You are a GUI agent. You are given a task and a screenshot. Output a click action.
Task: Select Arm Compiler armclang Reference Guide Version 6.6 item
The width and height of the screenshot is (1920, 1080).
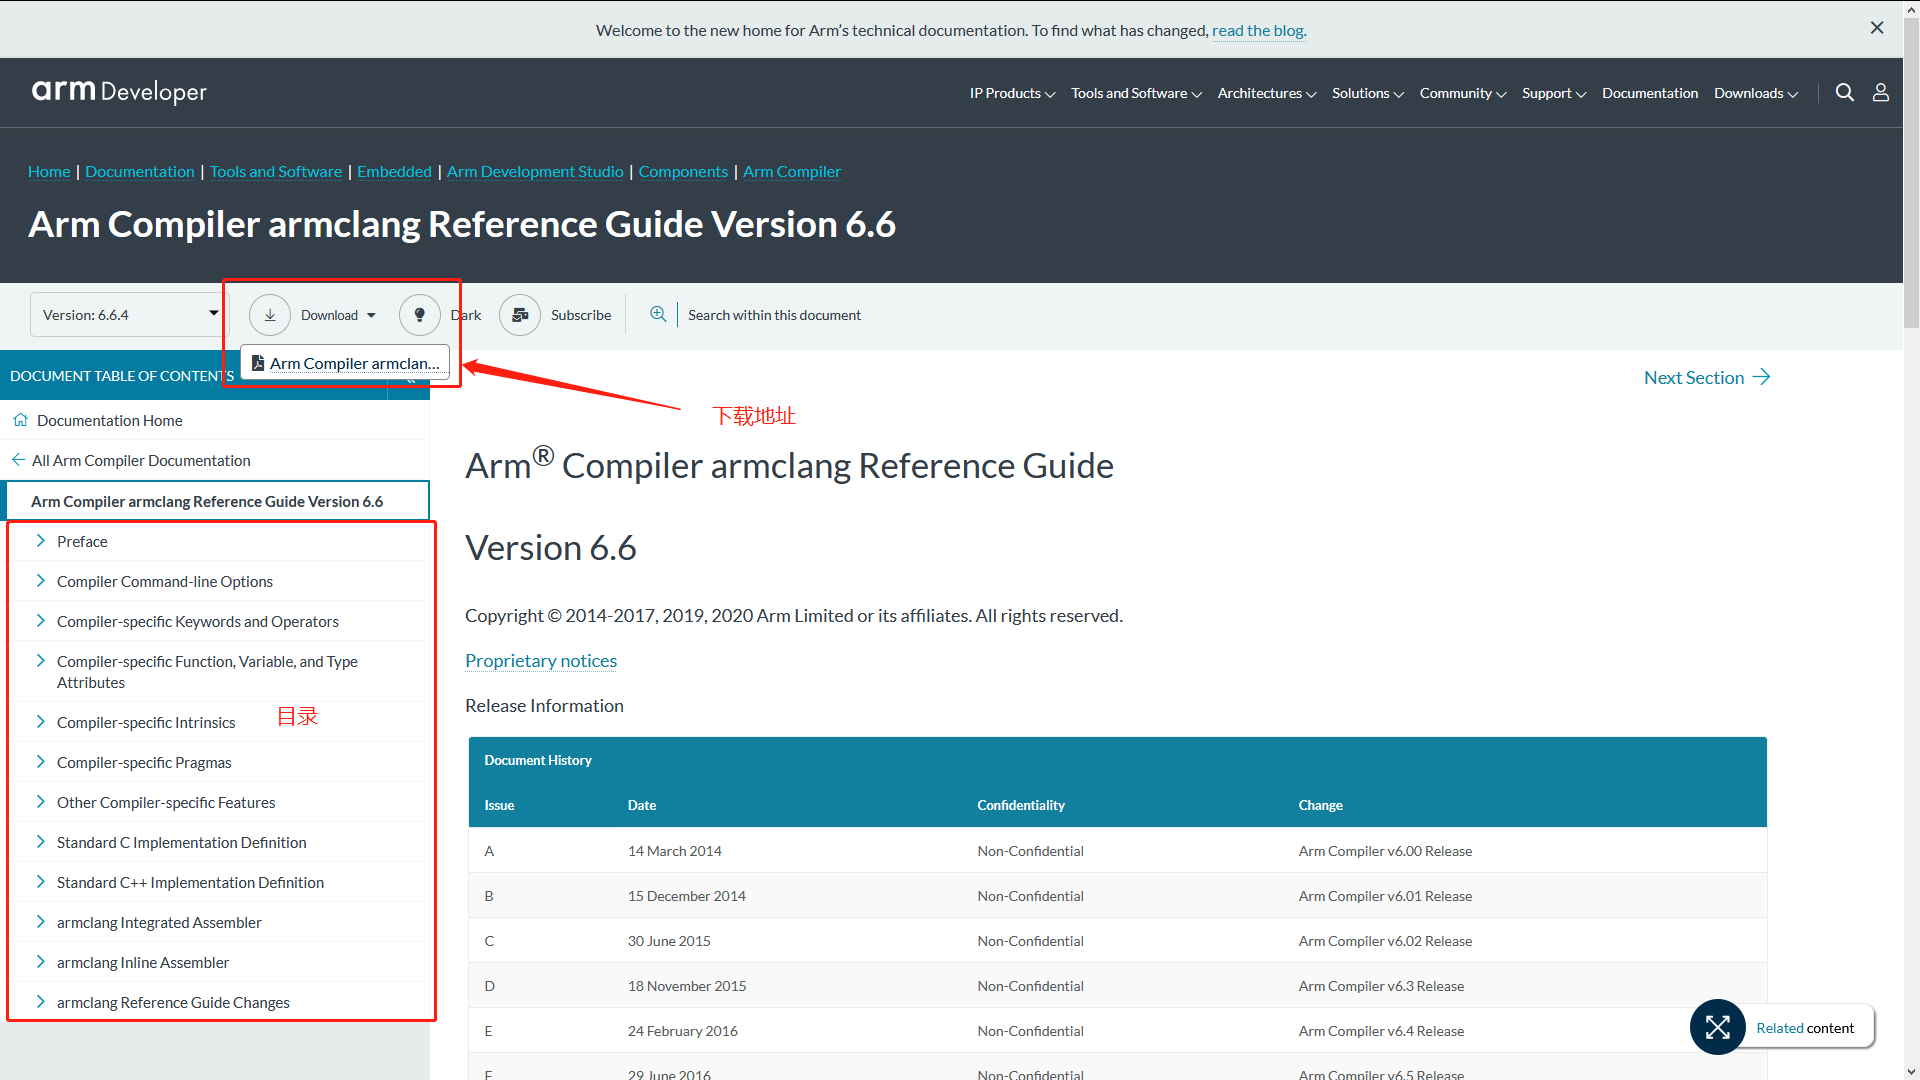pos(217,501)
